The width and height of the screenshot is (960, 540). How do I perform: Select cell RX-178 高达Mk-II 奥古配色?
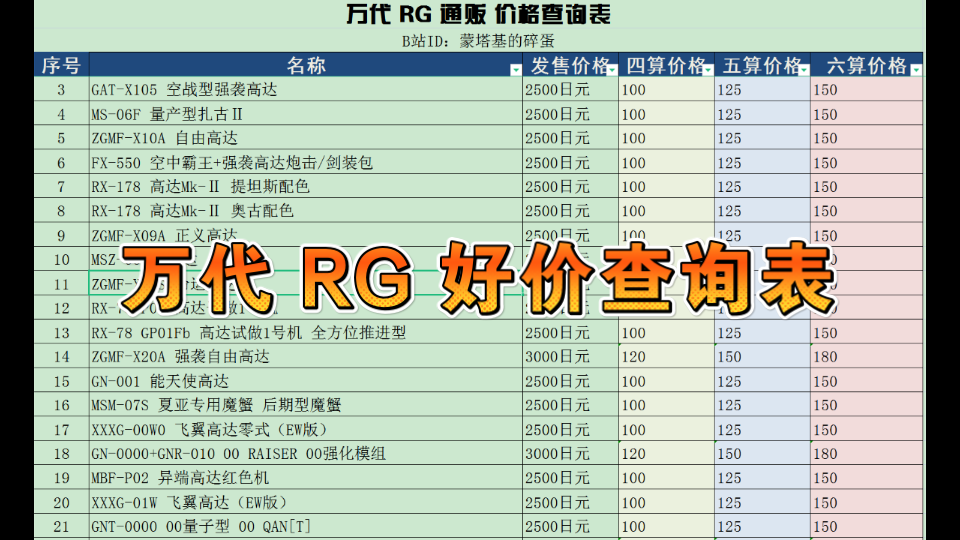tap(306, 211)
